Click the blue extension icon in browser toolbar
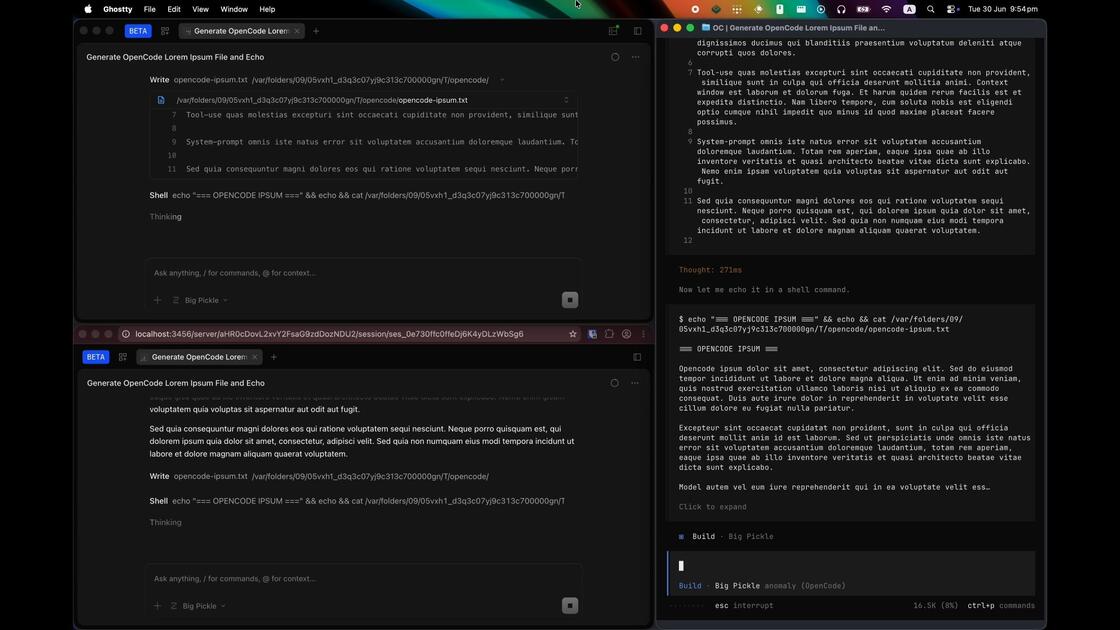The height and width of the screenshot is (630, 1120). (592, 334)
